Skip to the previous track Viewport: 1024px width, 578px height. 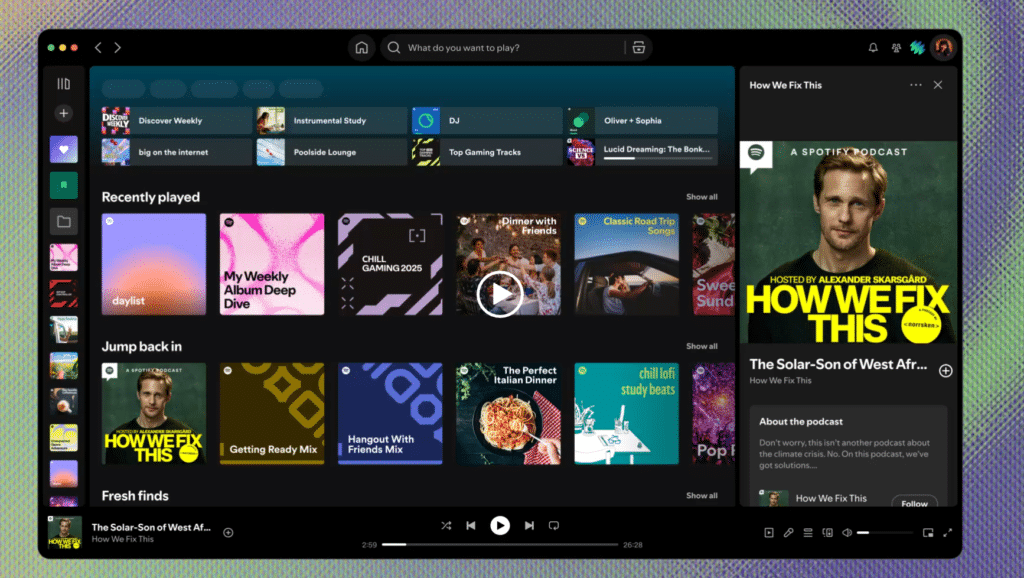tap(471, 526)
